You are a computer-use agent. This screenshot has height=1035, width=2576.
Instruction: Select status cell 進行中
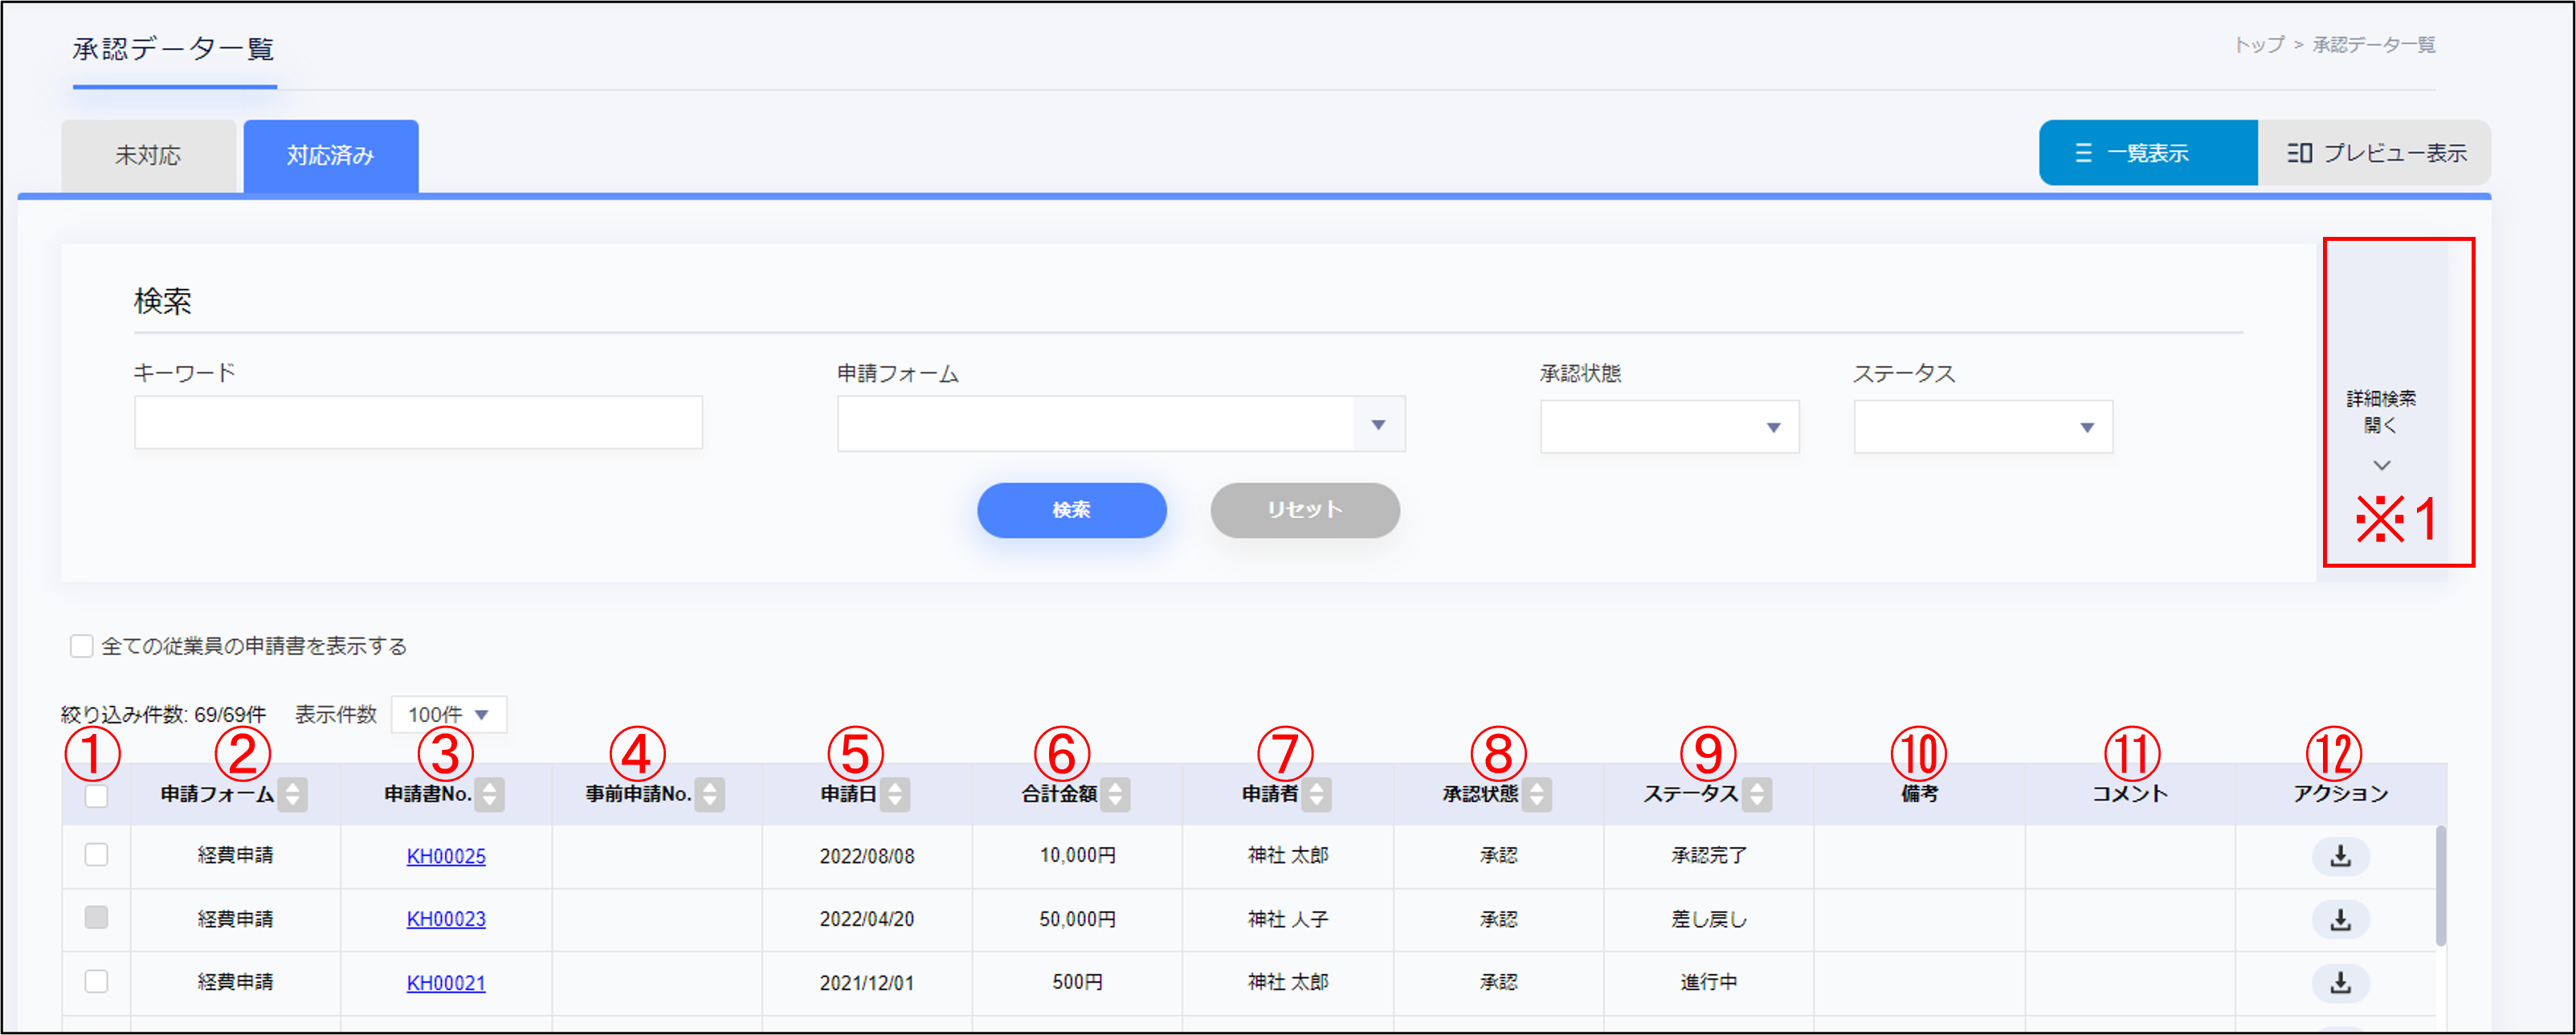[1709, 982]
